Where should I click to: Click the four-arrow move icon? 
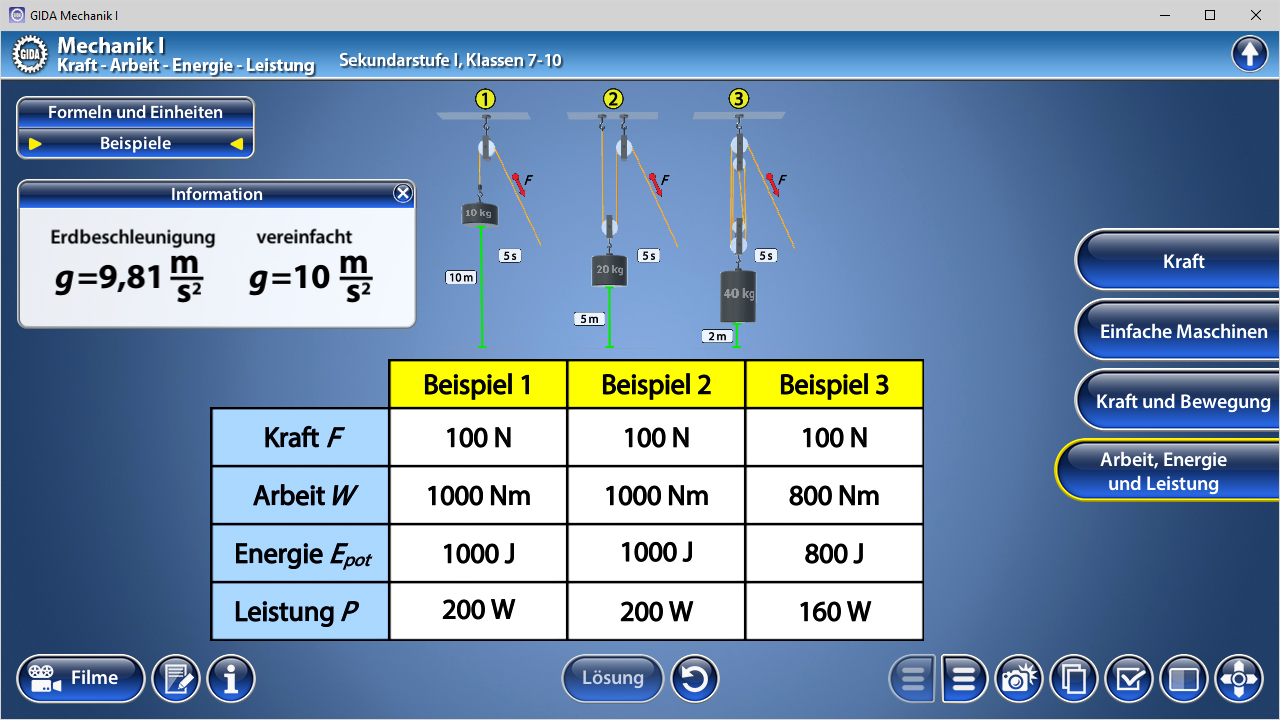(1239, 680)
